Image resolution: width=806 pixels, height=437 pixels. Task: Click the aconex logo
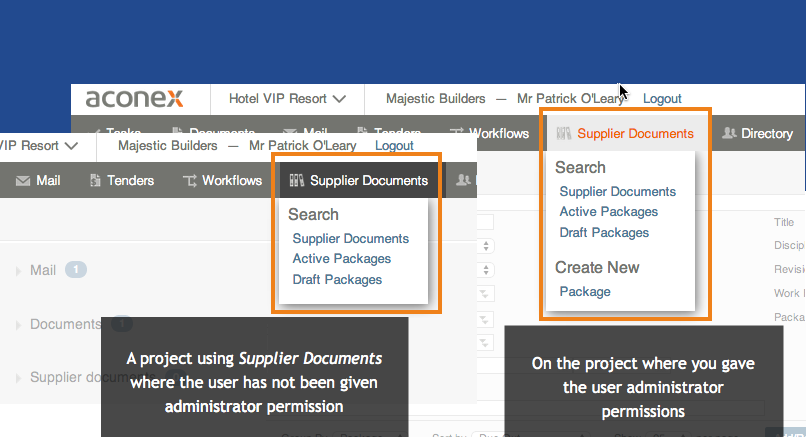tap(134, 98)
